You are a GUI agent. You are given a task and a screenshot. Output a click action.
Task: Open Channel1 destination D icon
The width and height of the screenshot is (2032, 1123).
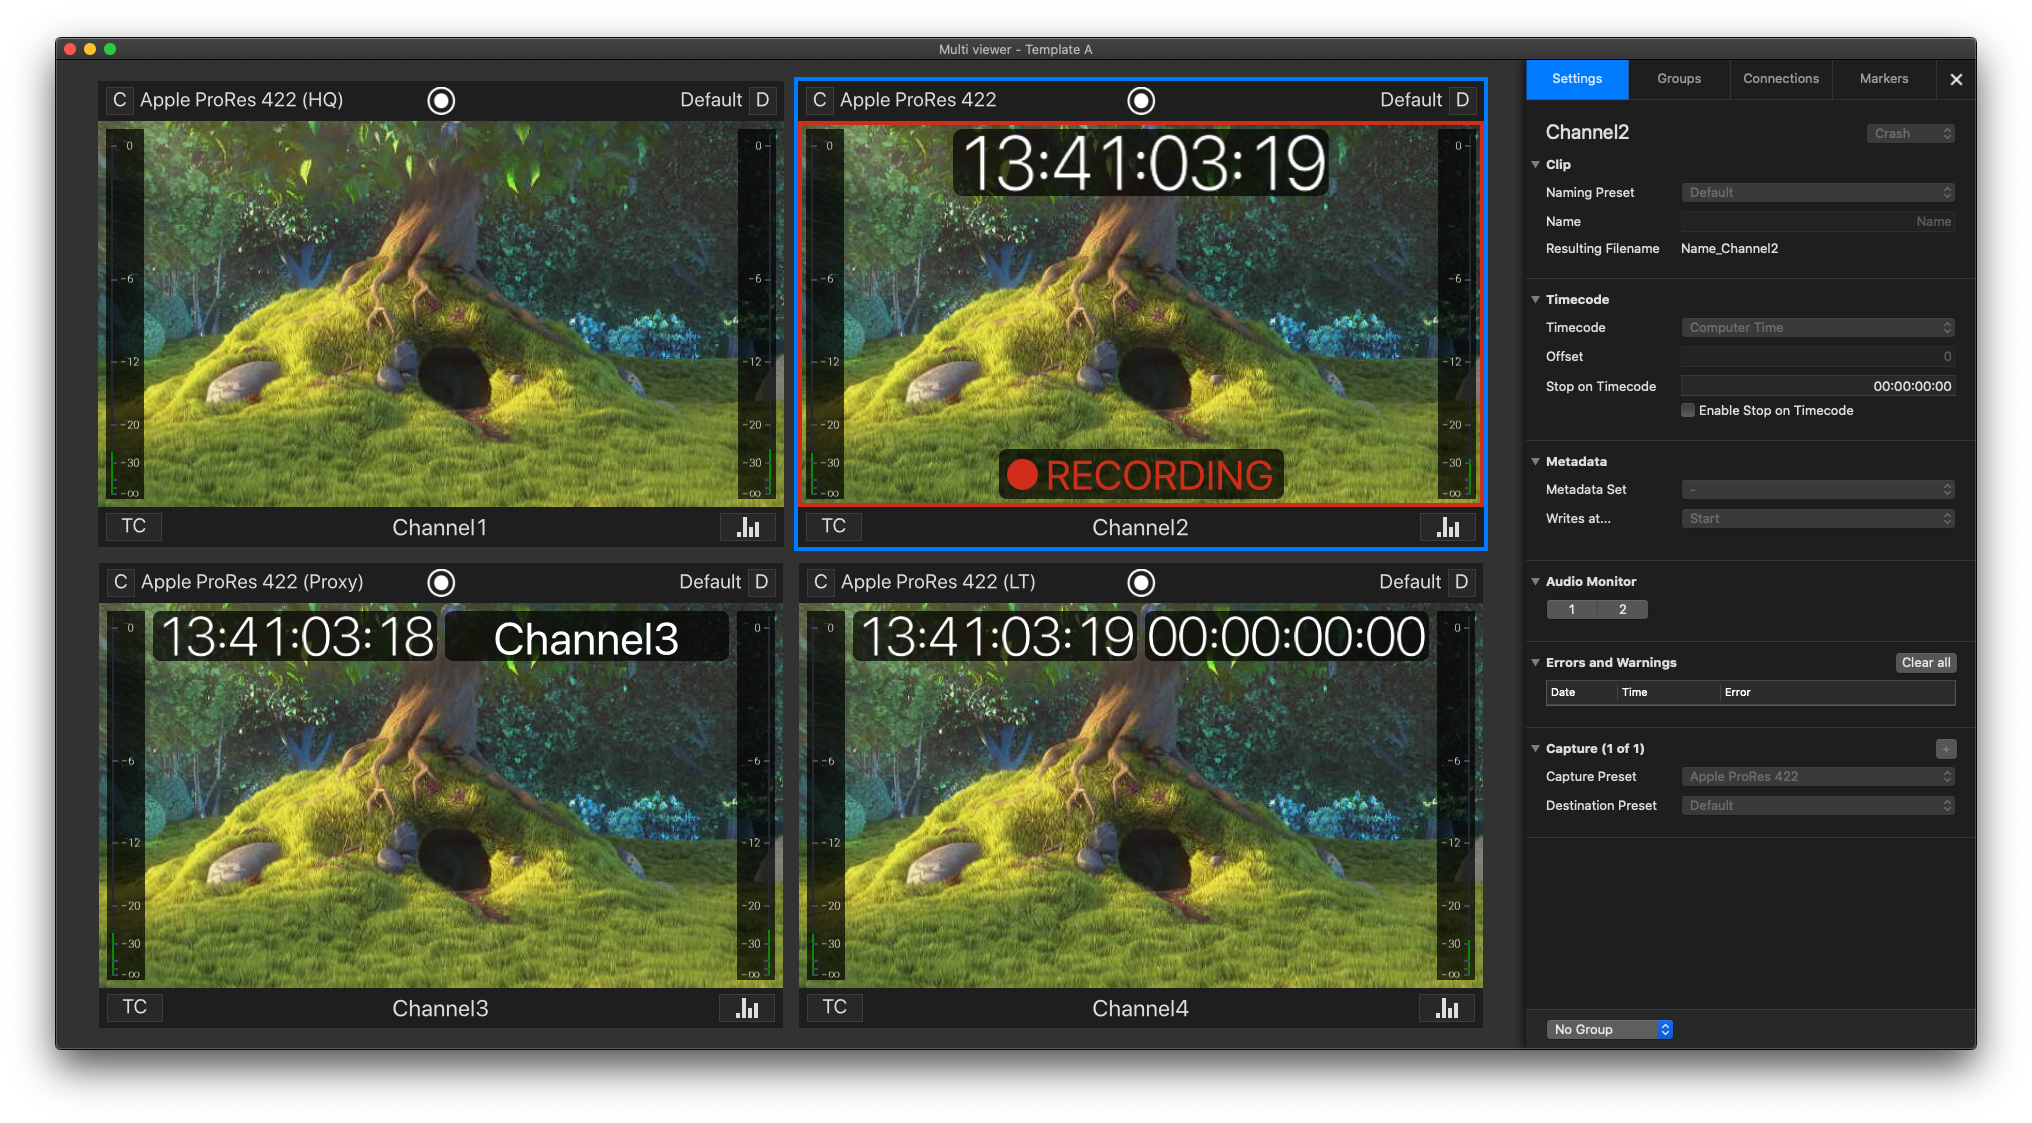[762, 100]
